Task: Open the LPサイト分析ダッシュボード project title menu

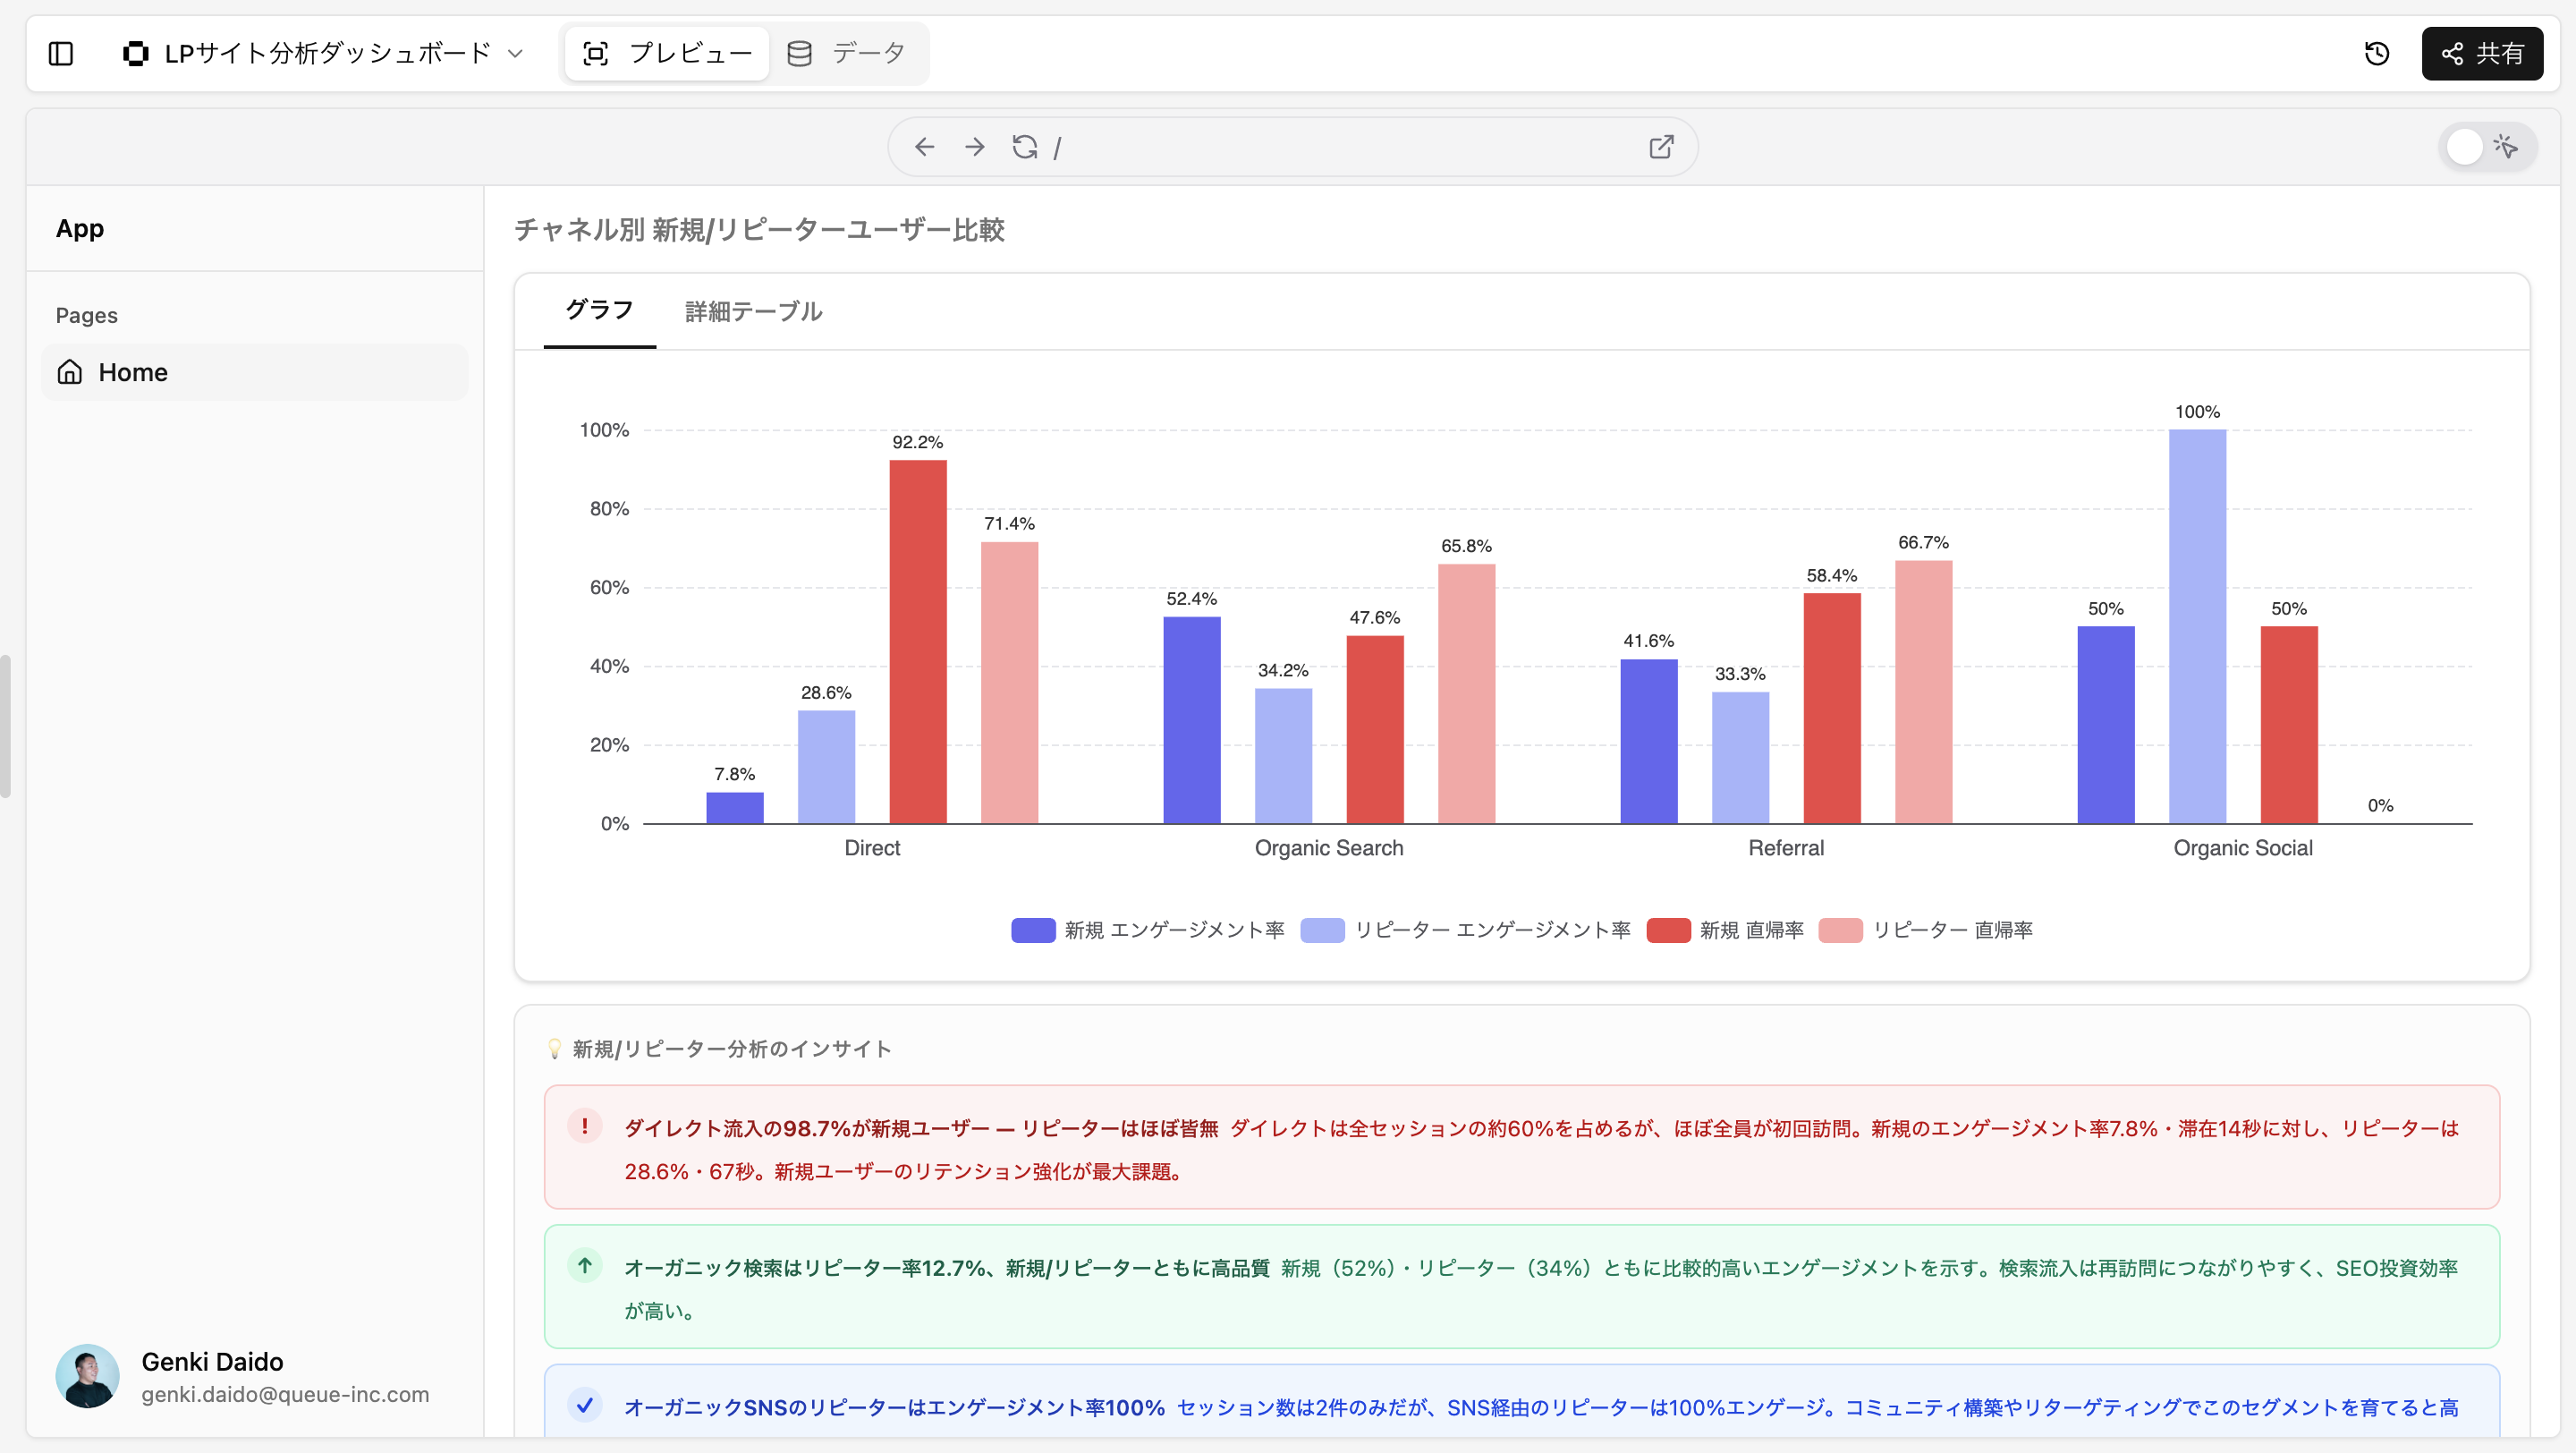Action: coord(327,53)
